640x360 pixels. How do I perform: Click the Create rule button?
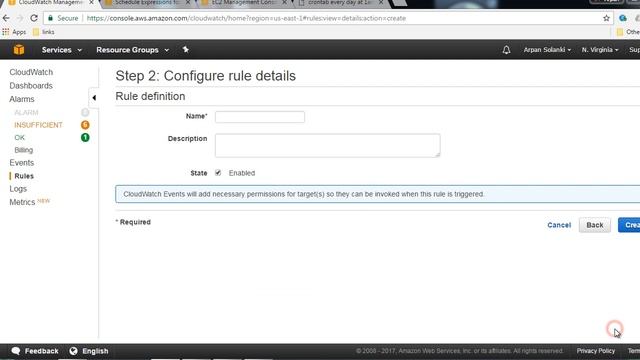(x=629, y=225)
